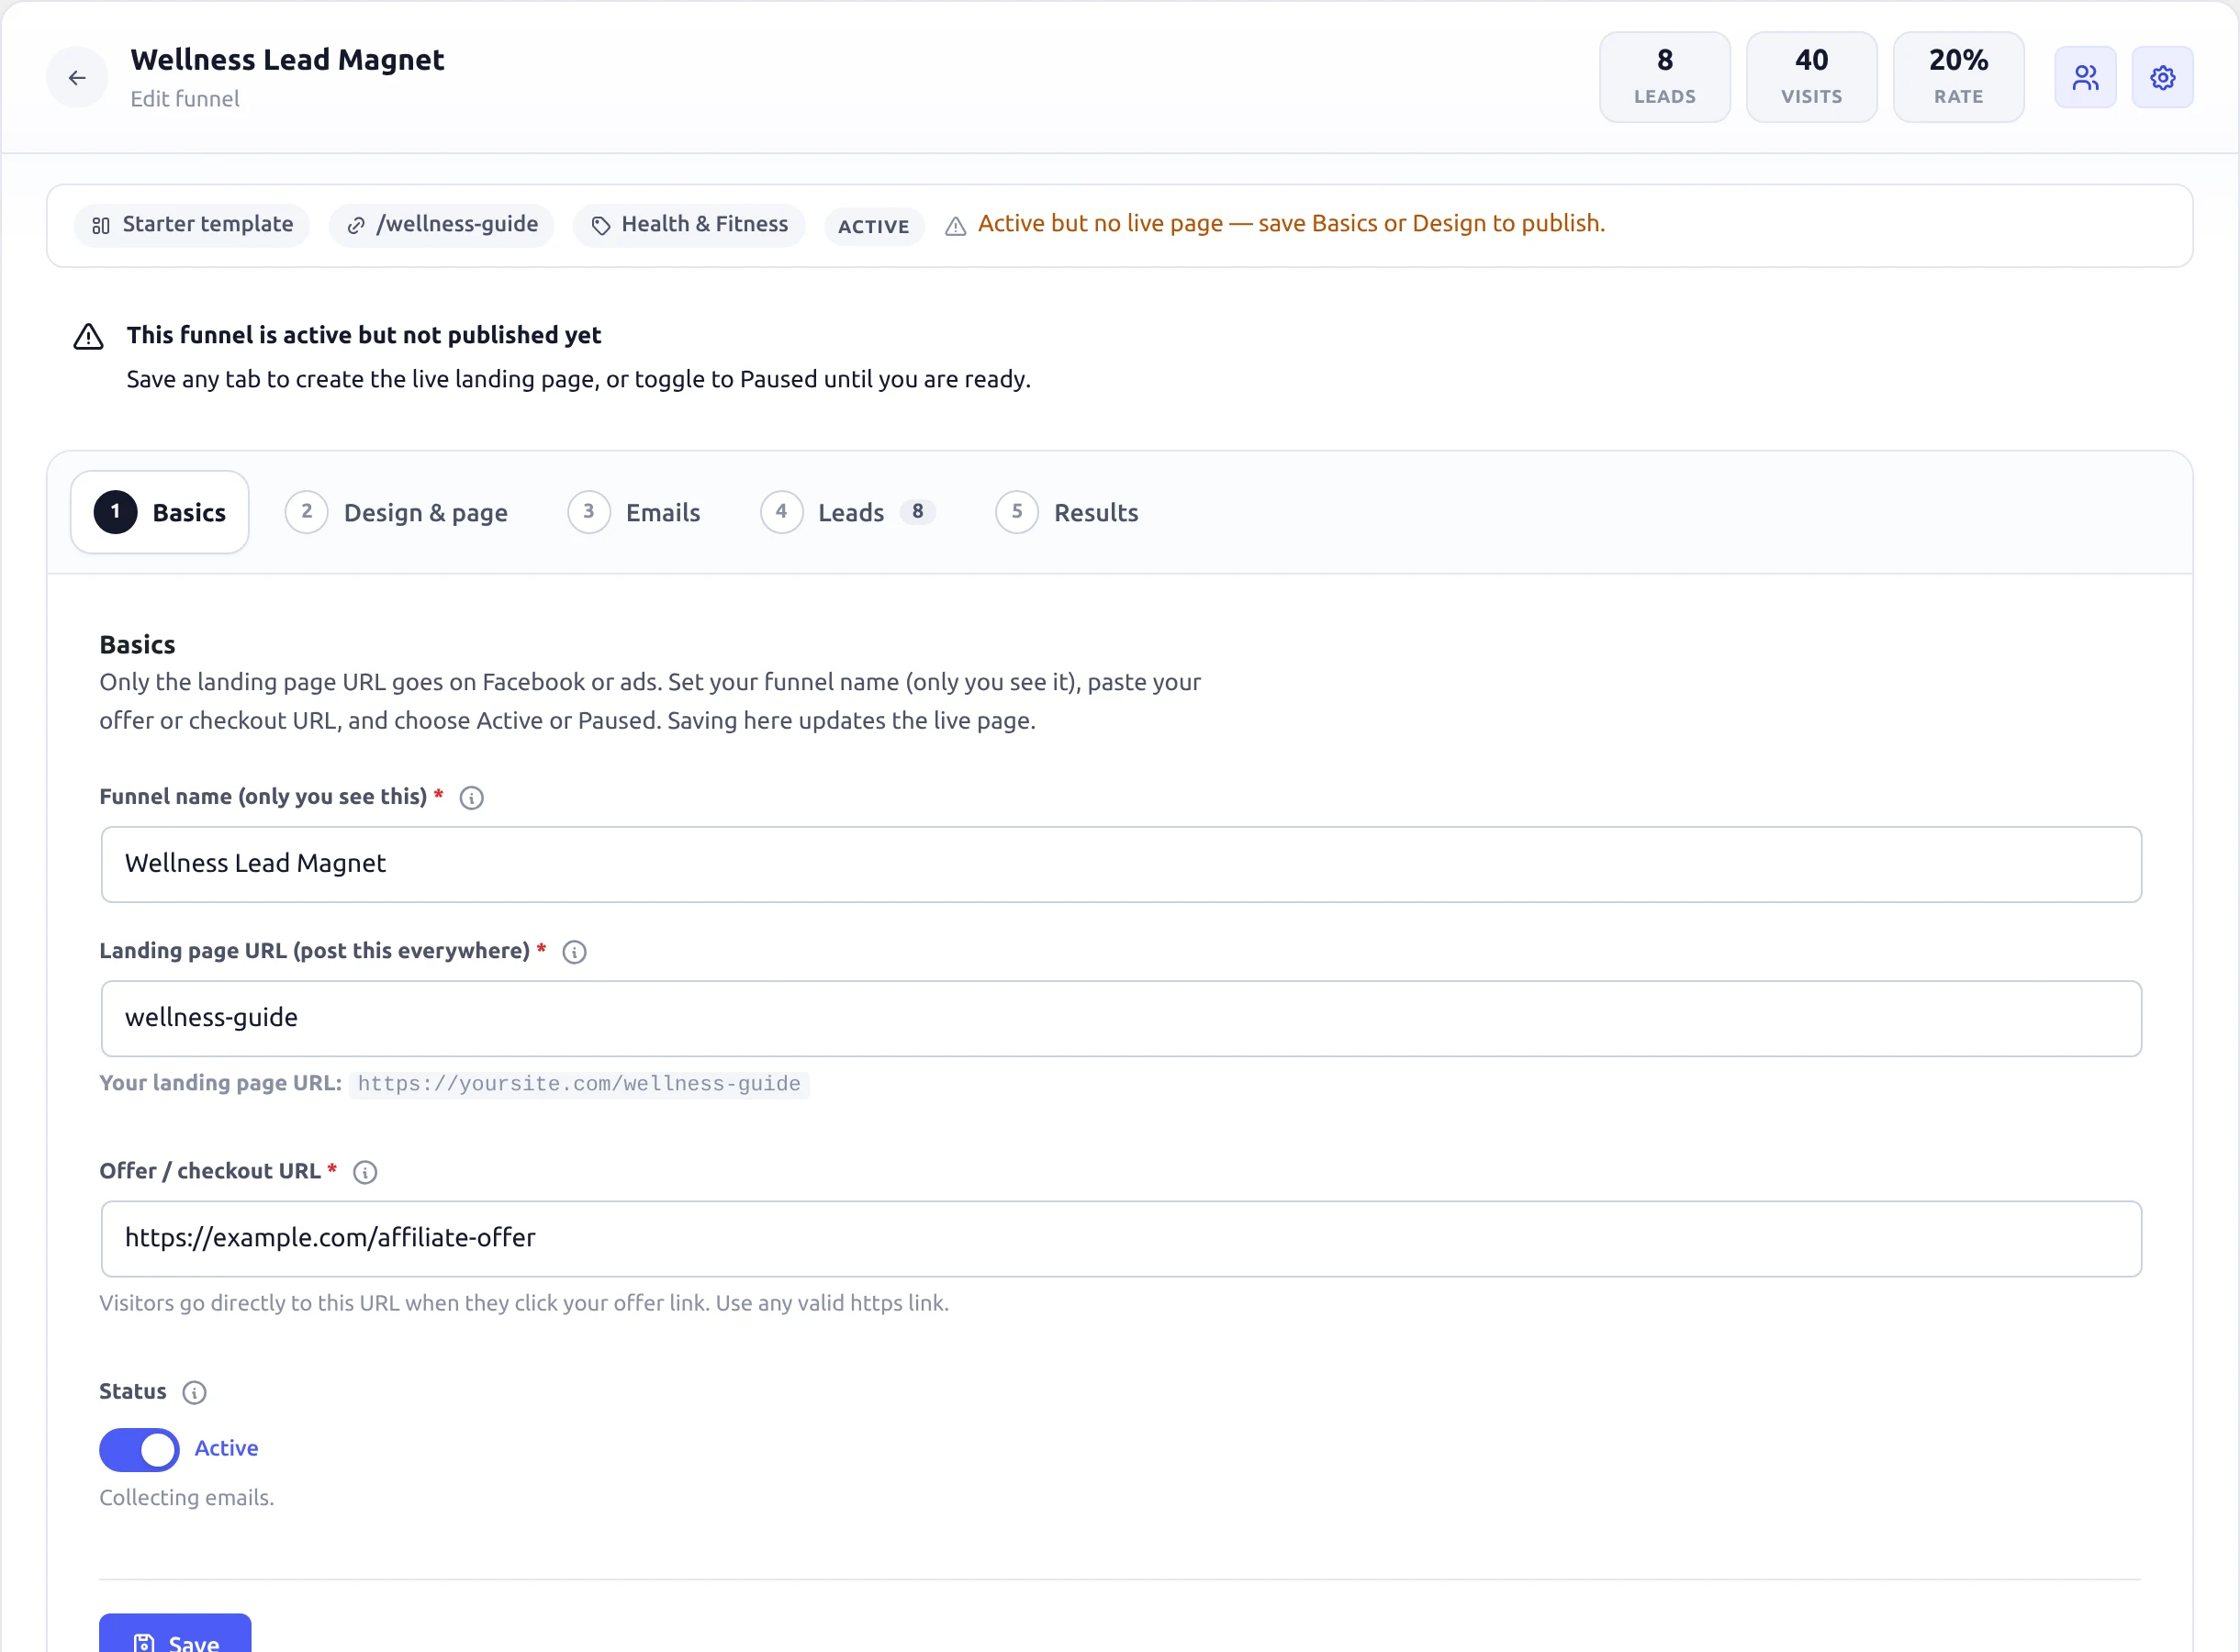Click the Health & Fitness category chip
The height and width of the screenshot is (1652, 2240).
coord(689,225)
